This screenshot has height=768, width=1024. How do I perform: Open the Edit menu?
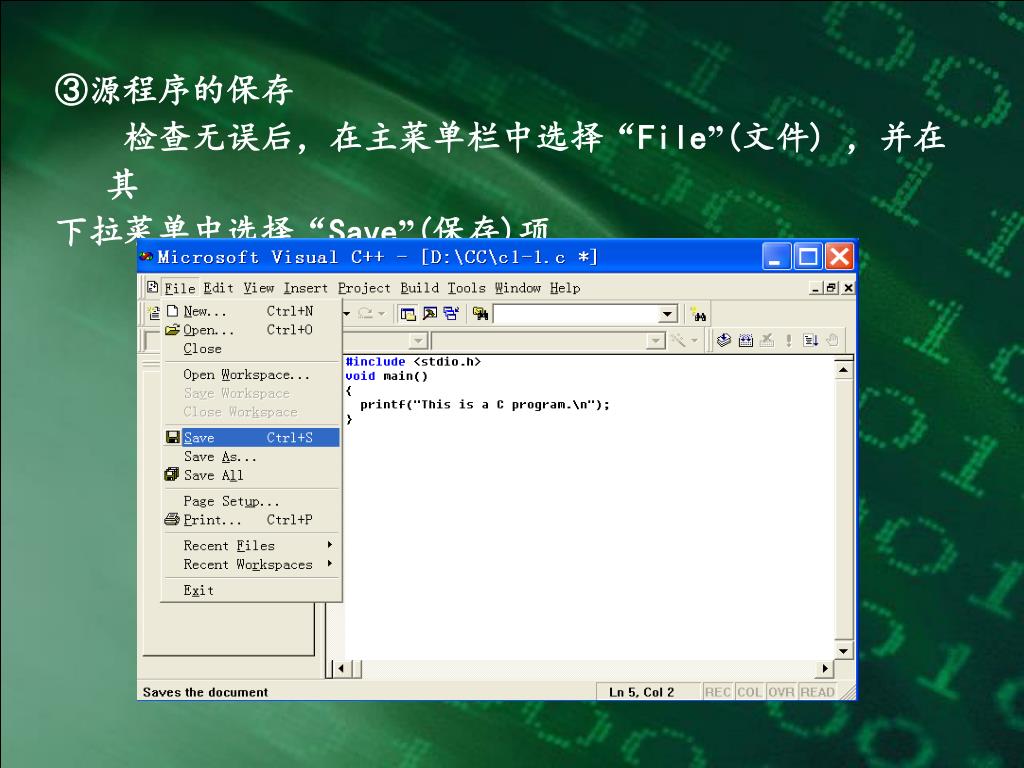pyautogui.click(x=218, y=288)
